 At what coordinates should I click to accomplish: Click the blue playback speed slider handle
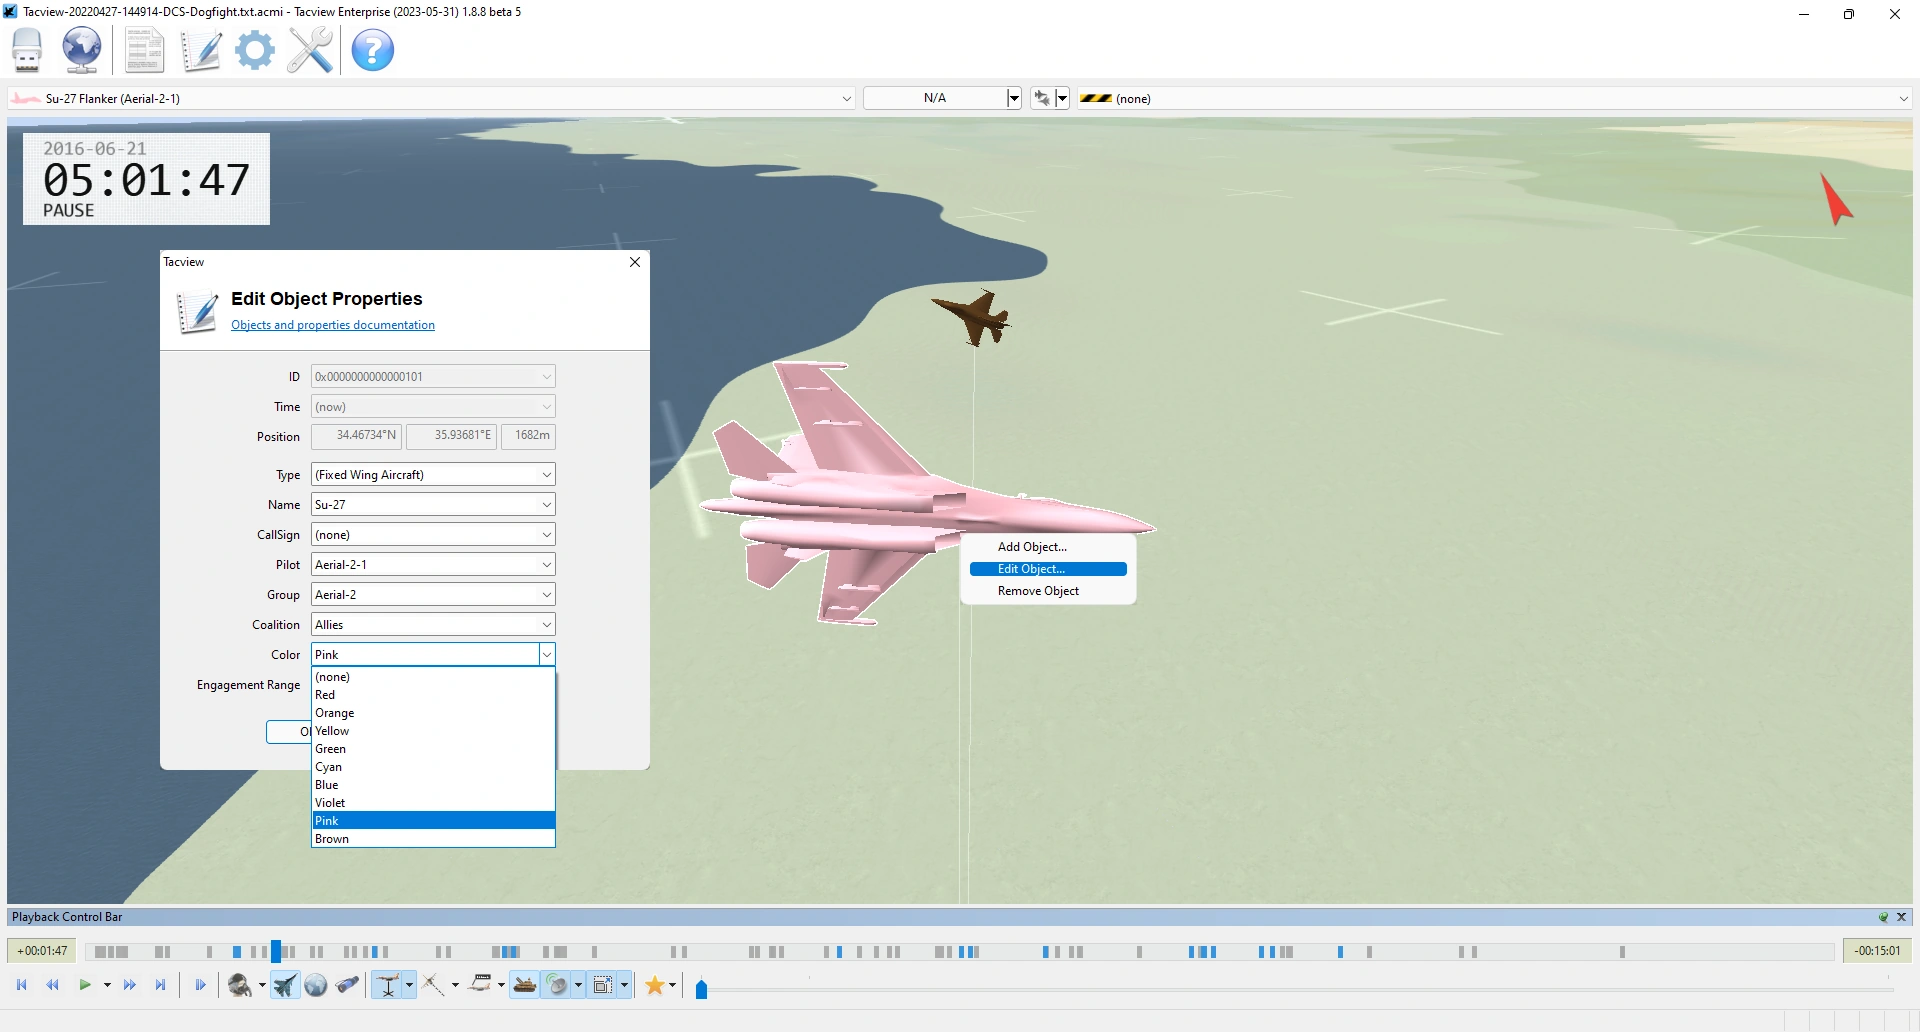[702, 988]
